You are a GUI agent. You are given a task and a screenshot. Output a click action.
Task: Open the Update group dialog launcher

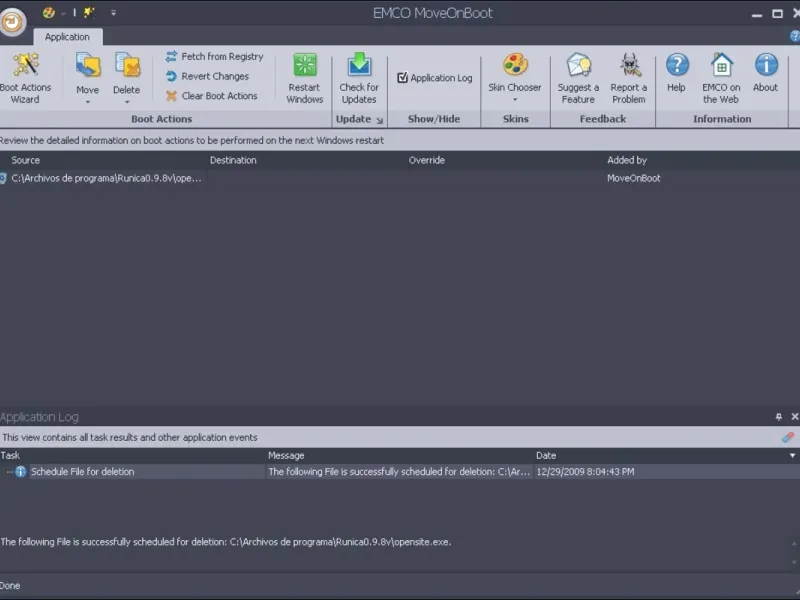pyautogui.click(x=380, y=120)
